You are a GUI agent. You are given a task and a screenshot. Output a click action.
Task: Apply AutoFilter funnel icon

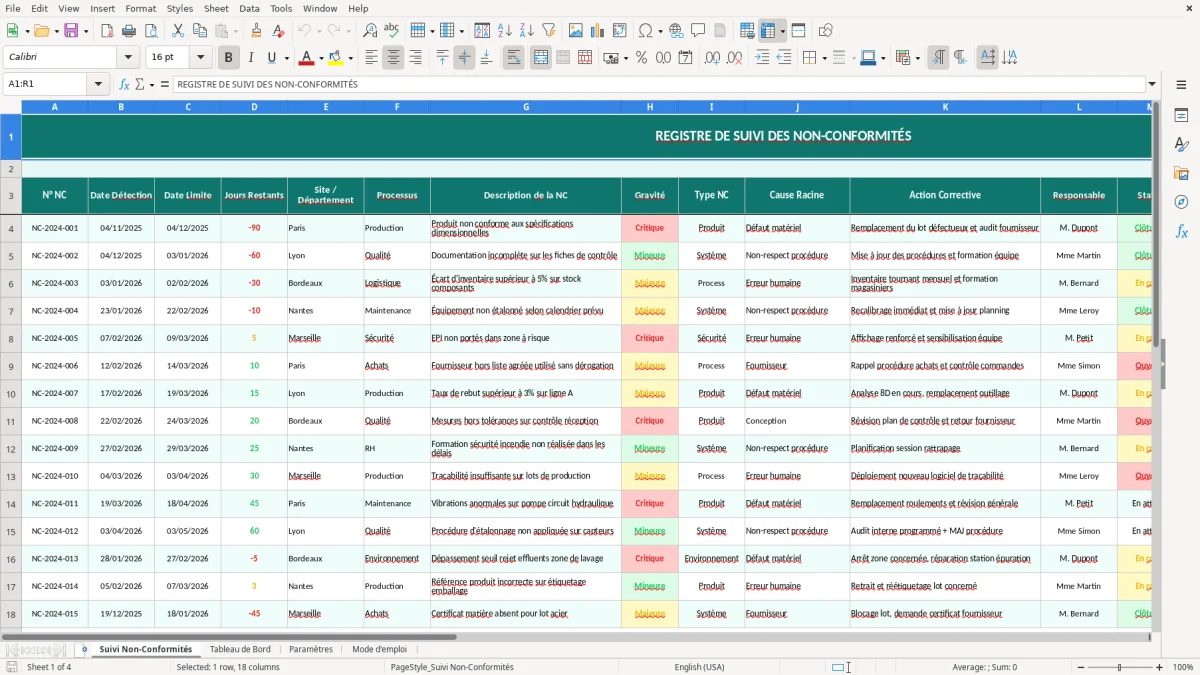click(549, 31)
